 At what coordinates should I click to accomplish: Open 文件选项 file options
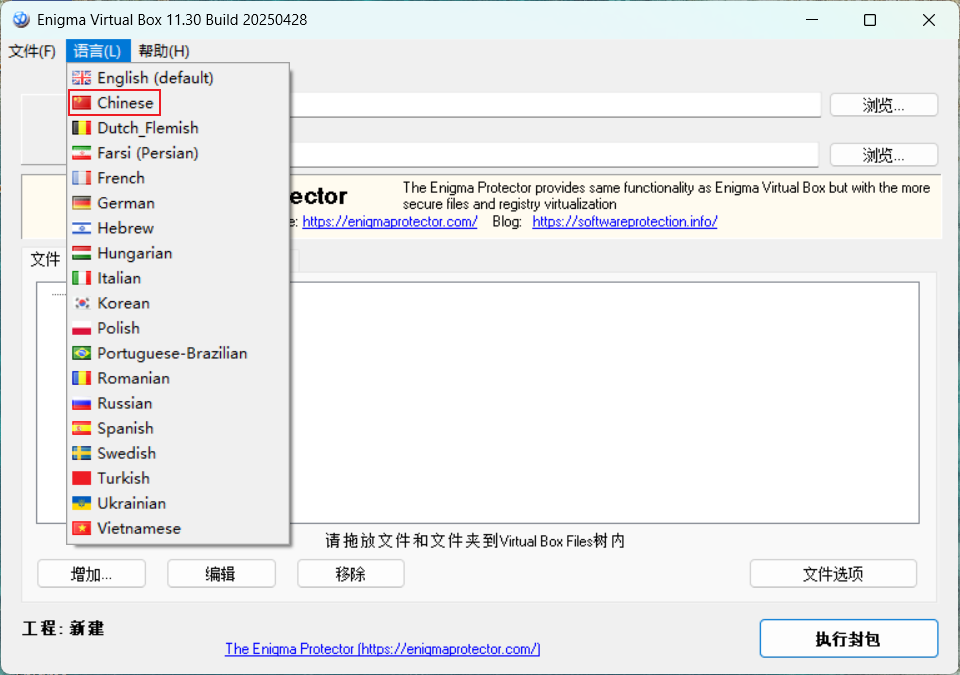point(833,574)
